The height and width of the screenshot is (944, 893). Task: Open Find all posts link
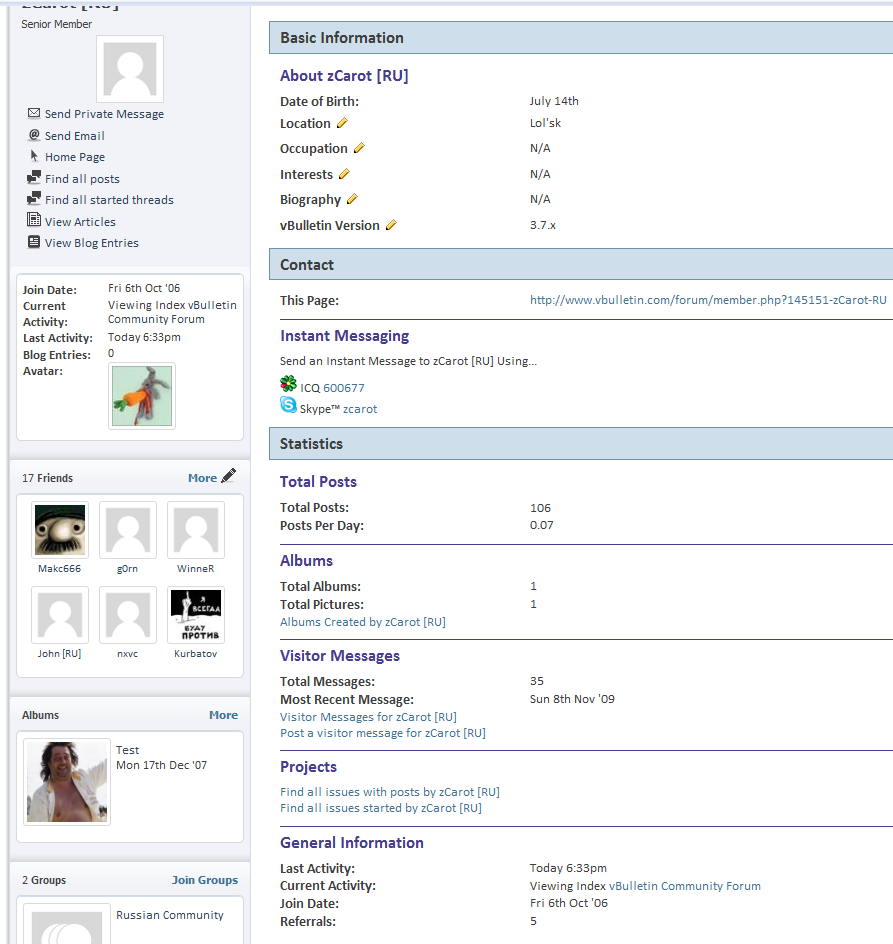pyautogui.click(x=82, y=179)
